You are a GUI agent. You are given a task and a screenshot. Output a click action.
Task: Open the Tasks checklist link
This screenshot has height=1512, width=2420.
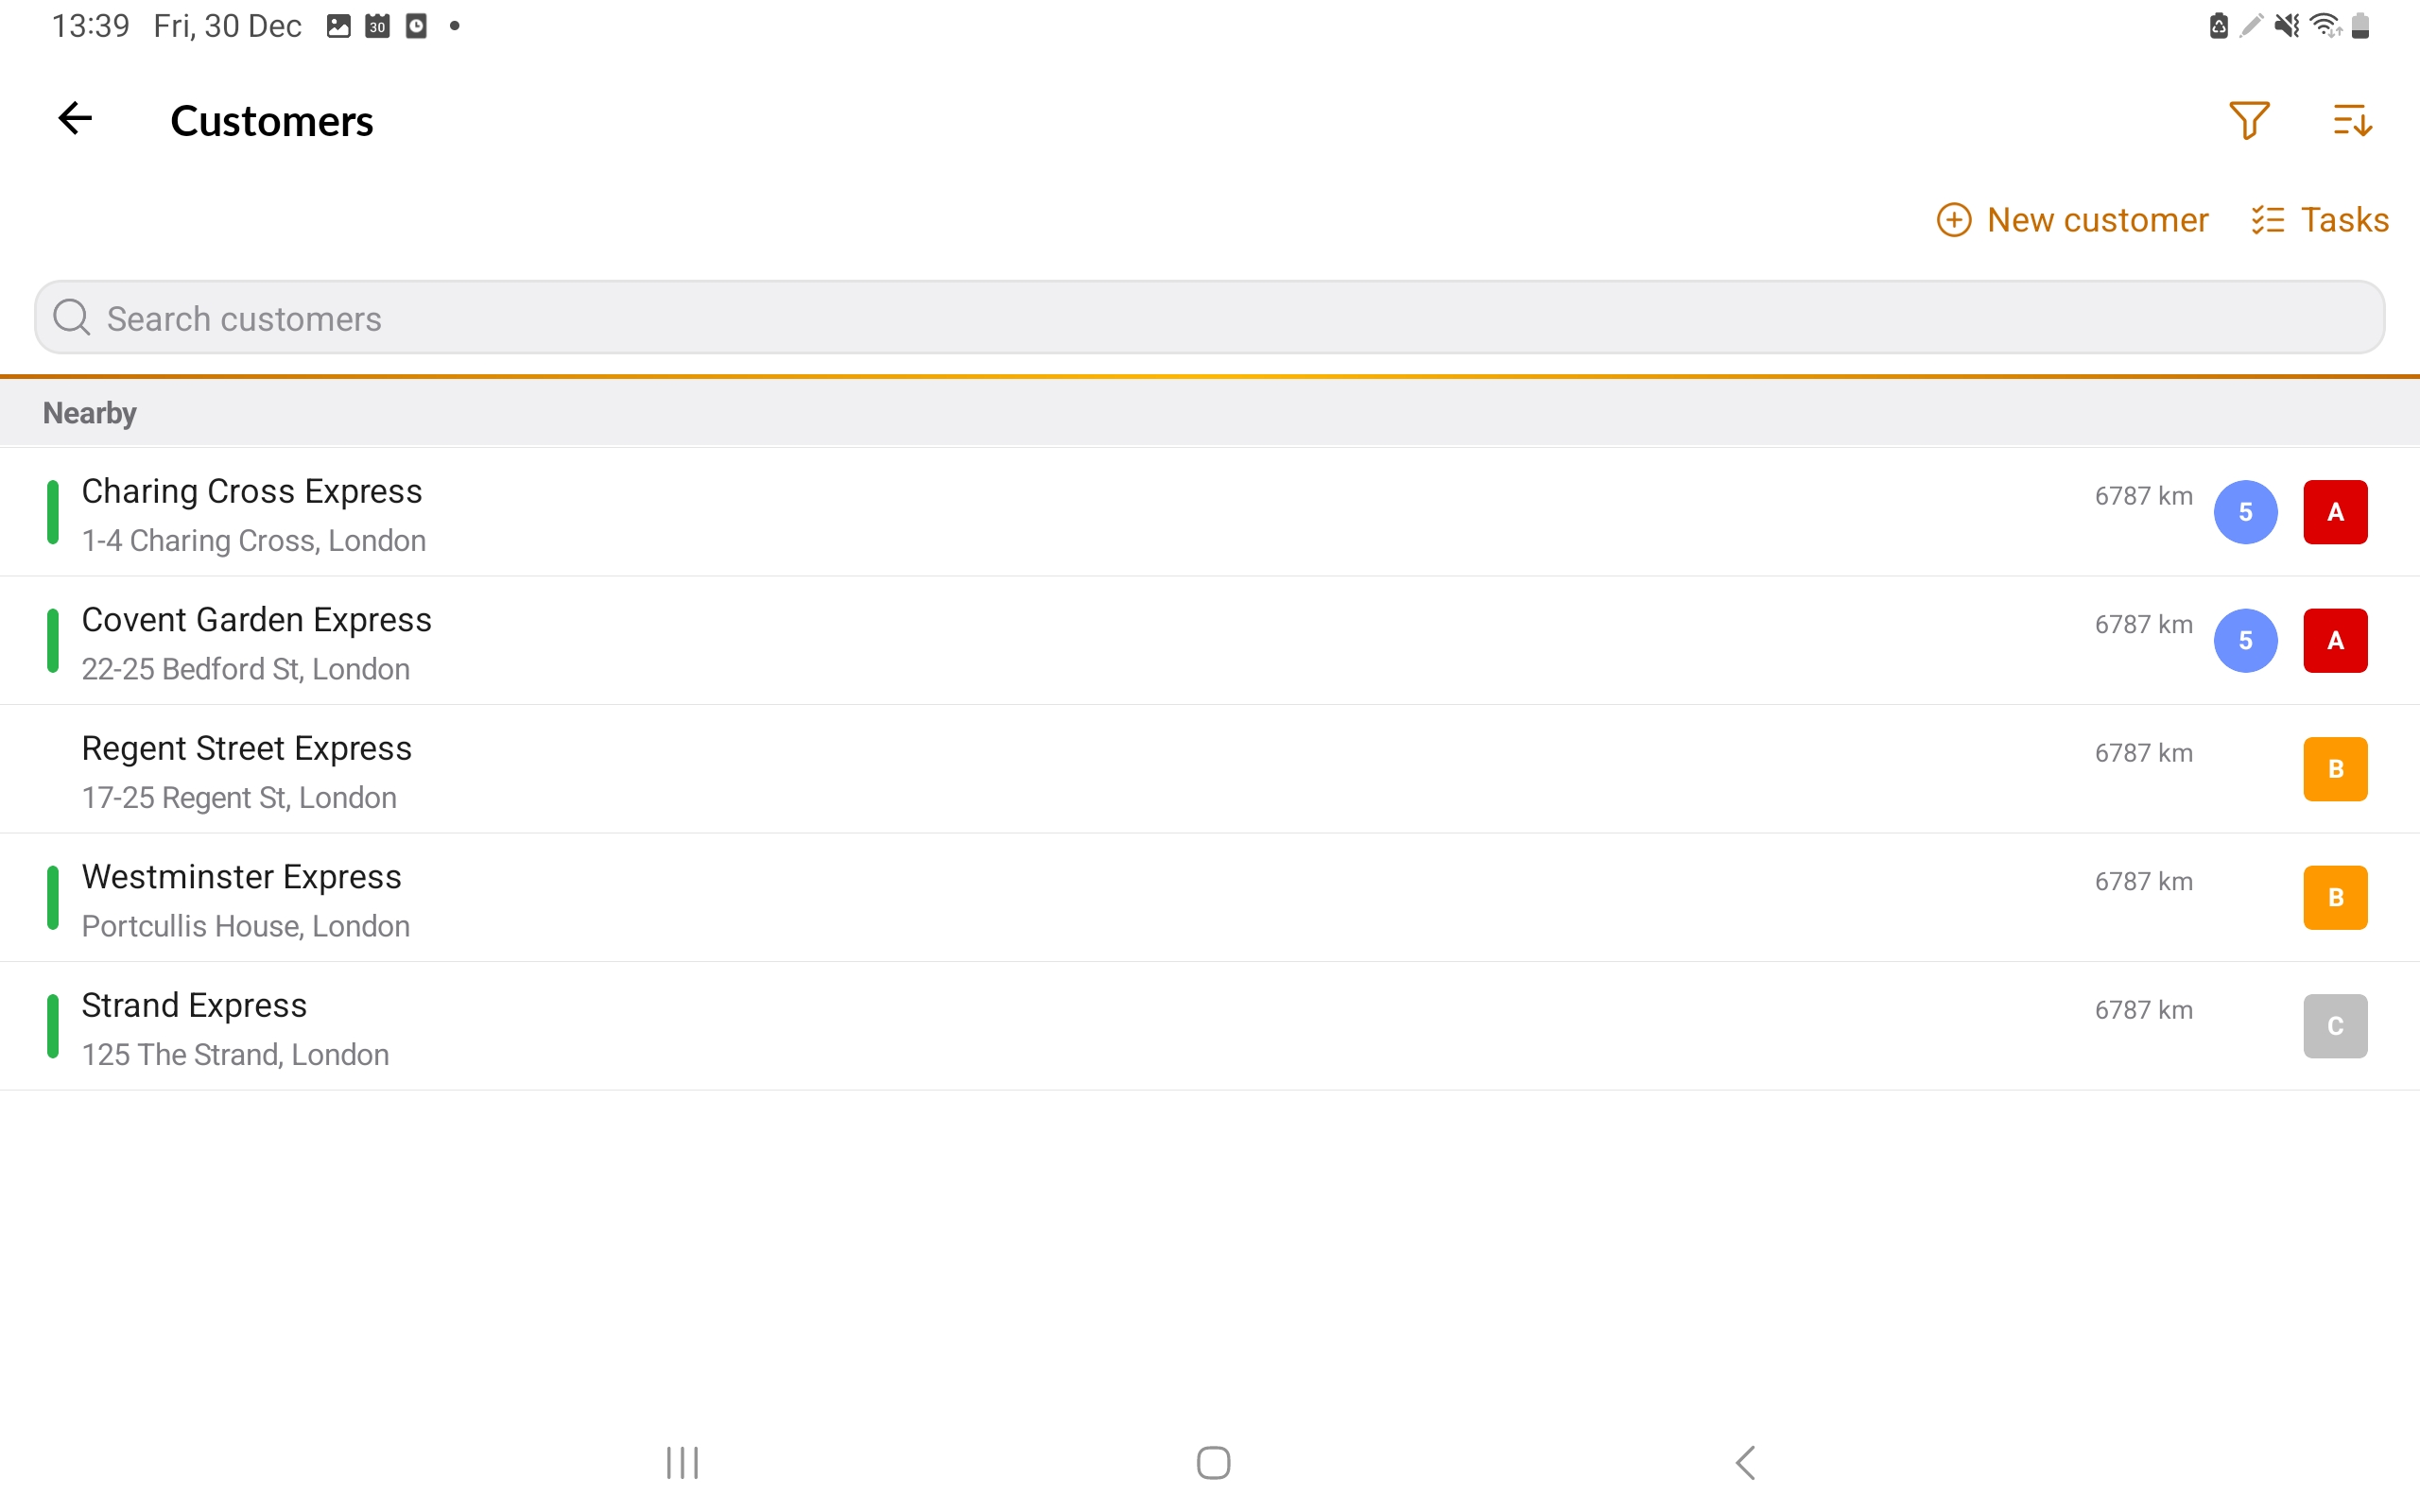pyautogui.click(x=2319, y=220)
